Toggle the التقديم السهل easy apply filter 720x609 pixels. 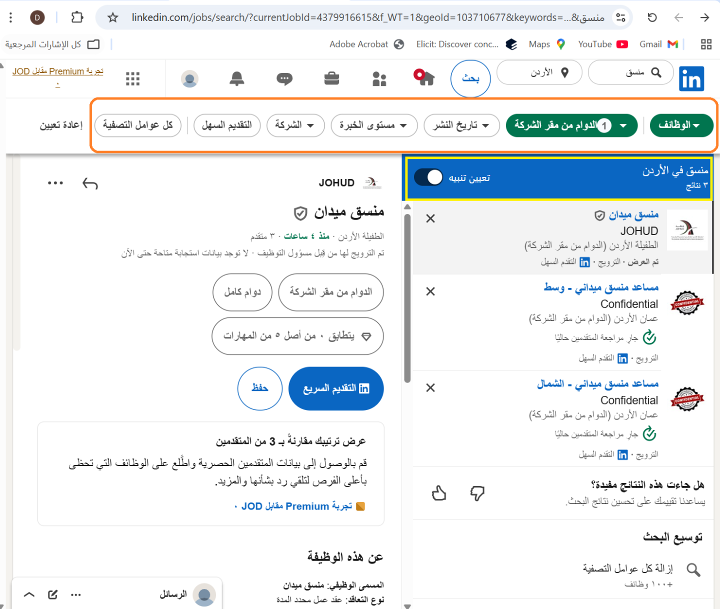click(x=227, y=125)
